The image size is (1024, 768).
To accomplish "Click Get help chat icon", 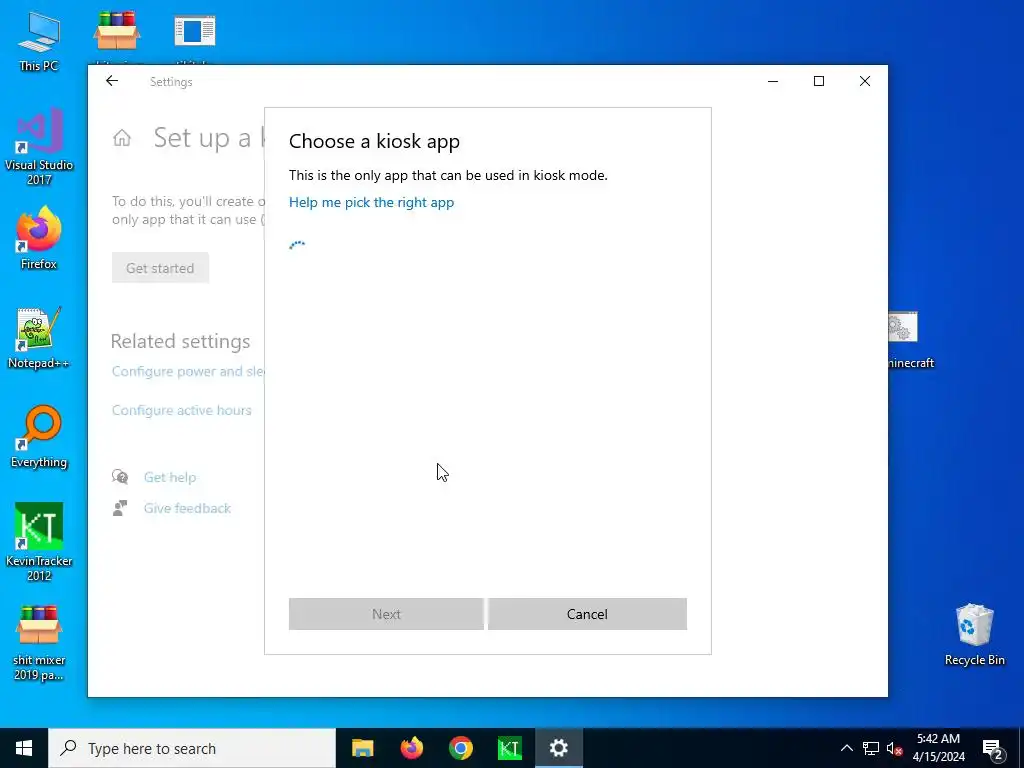I will [x=120, y=477].
